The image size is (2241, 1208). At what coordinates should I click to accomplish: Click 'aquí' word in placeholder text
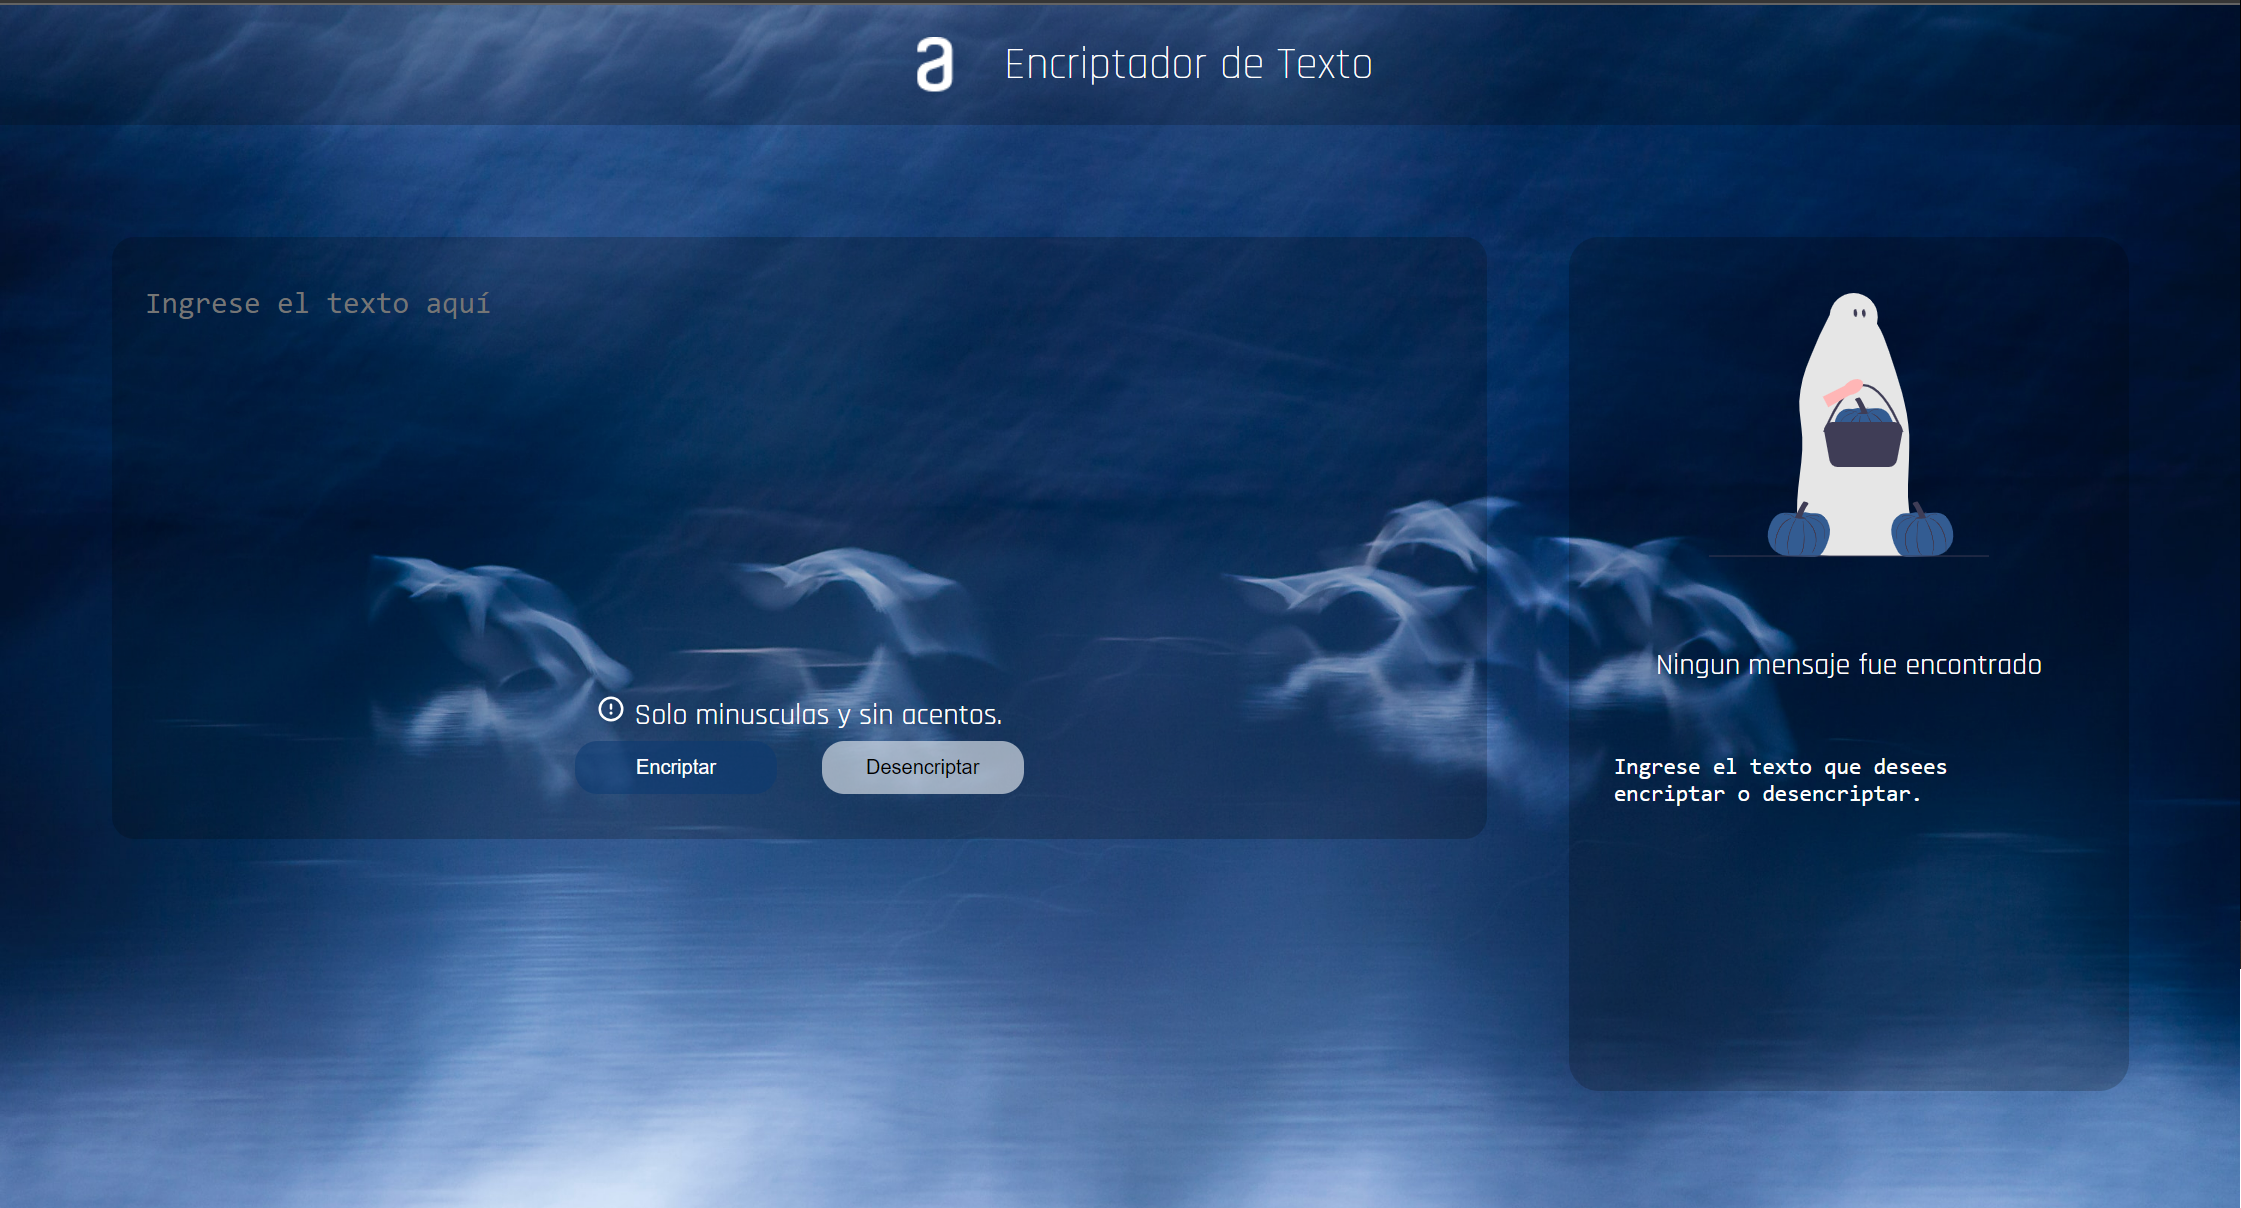tap(458, 304)
